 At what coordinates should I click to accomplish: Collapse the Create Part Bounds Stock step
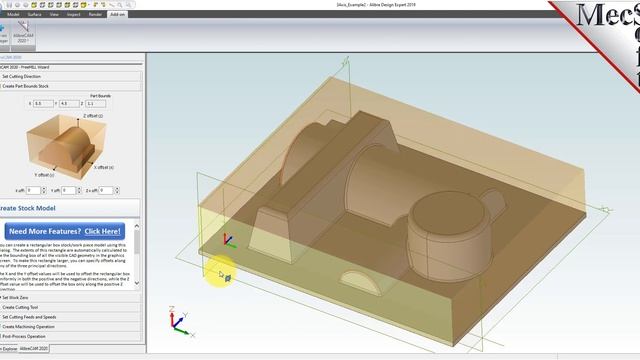point(71,86)
